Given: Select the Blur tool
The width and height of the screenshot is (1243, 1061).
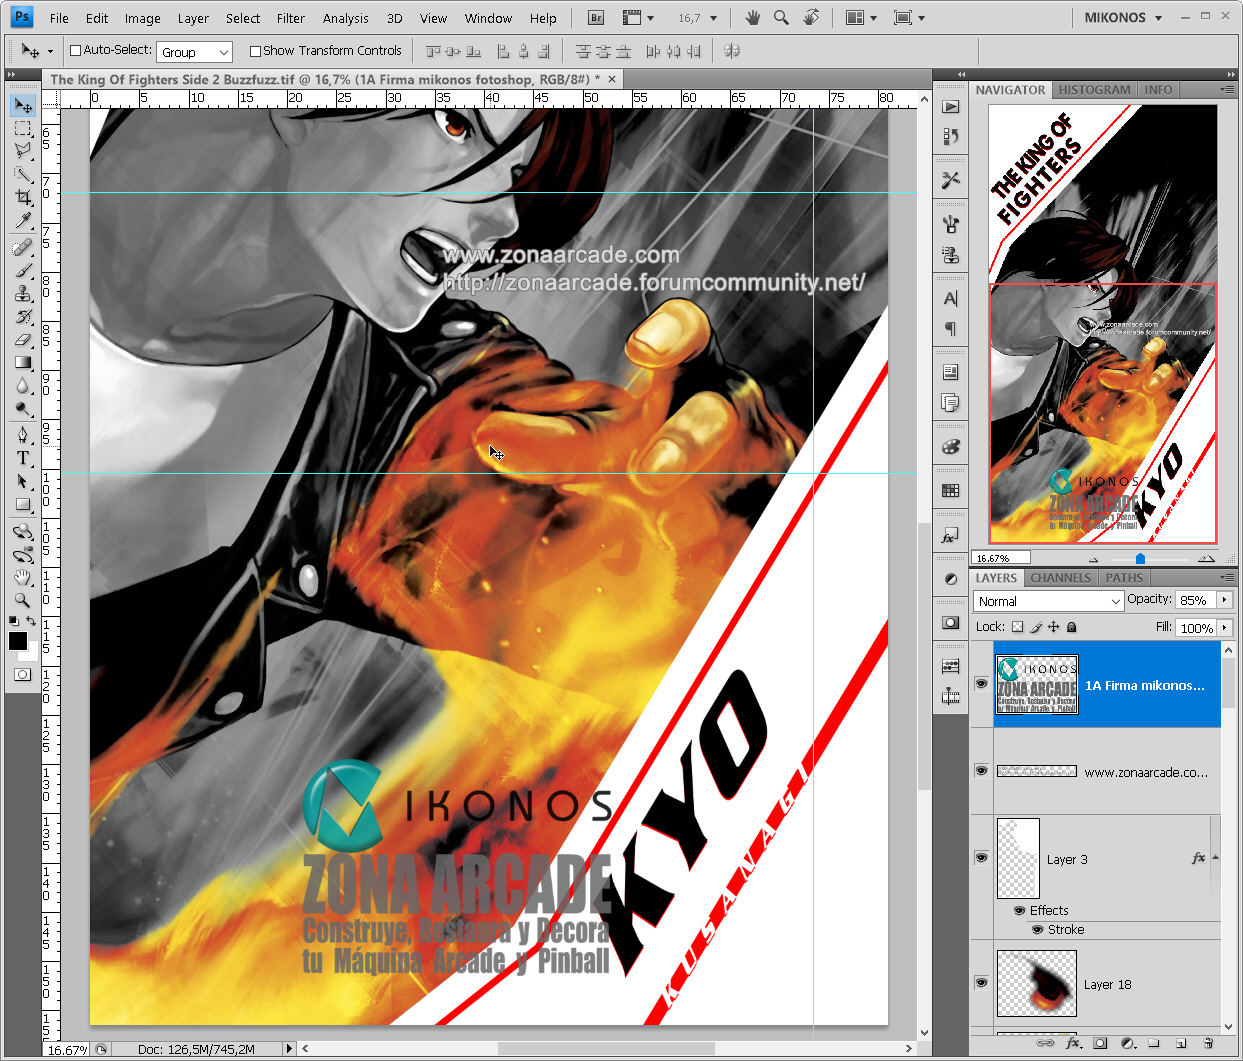Looking at the screenshot, I should (x=23, y=385).
